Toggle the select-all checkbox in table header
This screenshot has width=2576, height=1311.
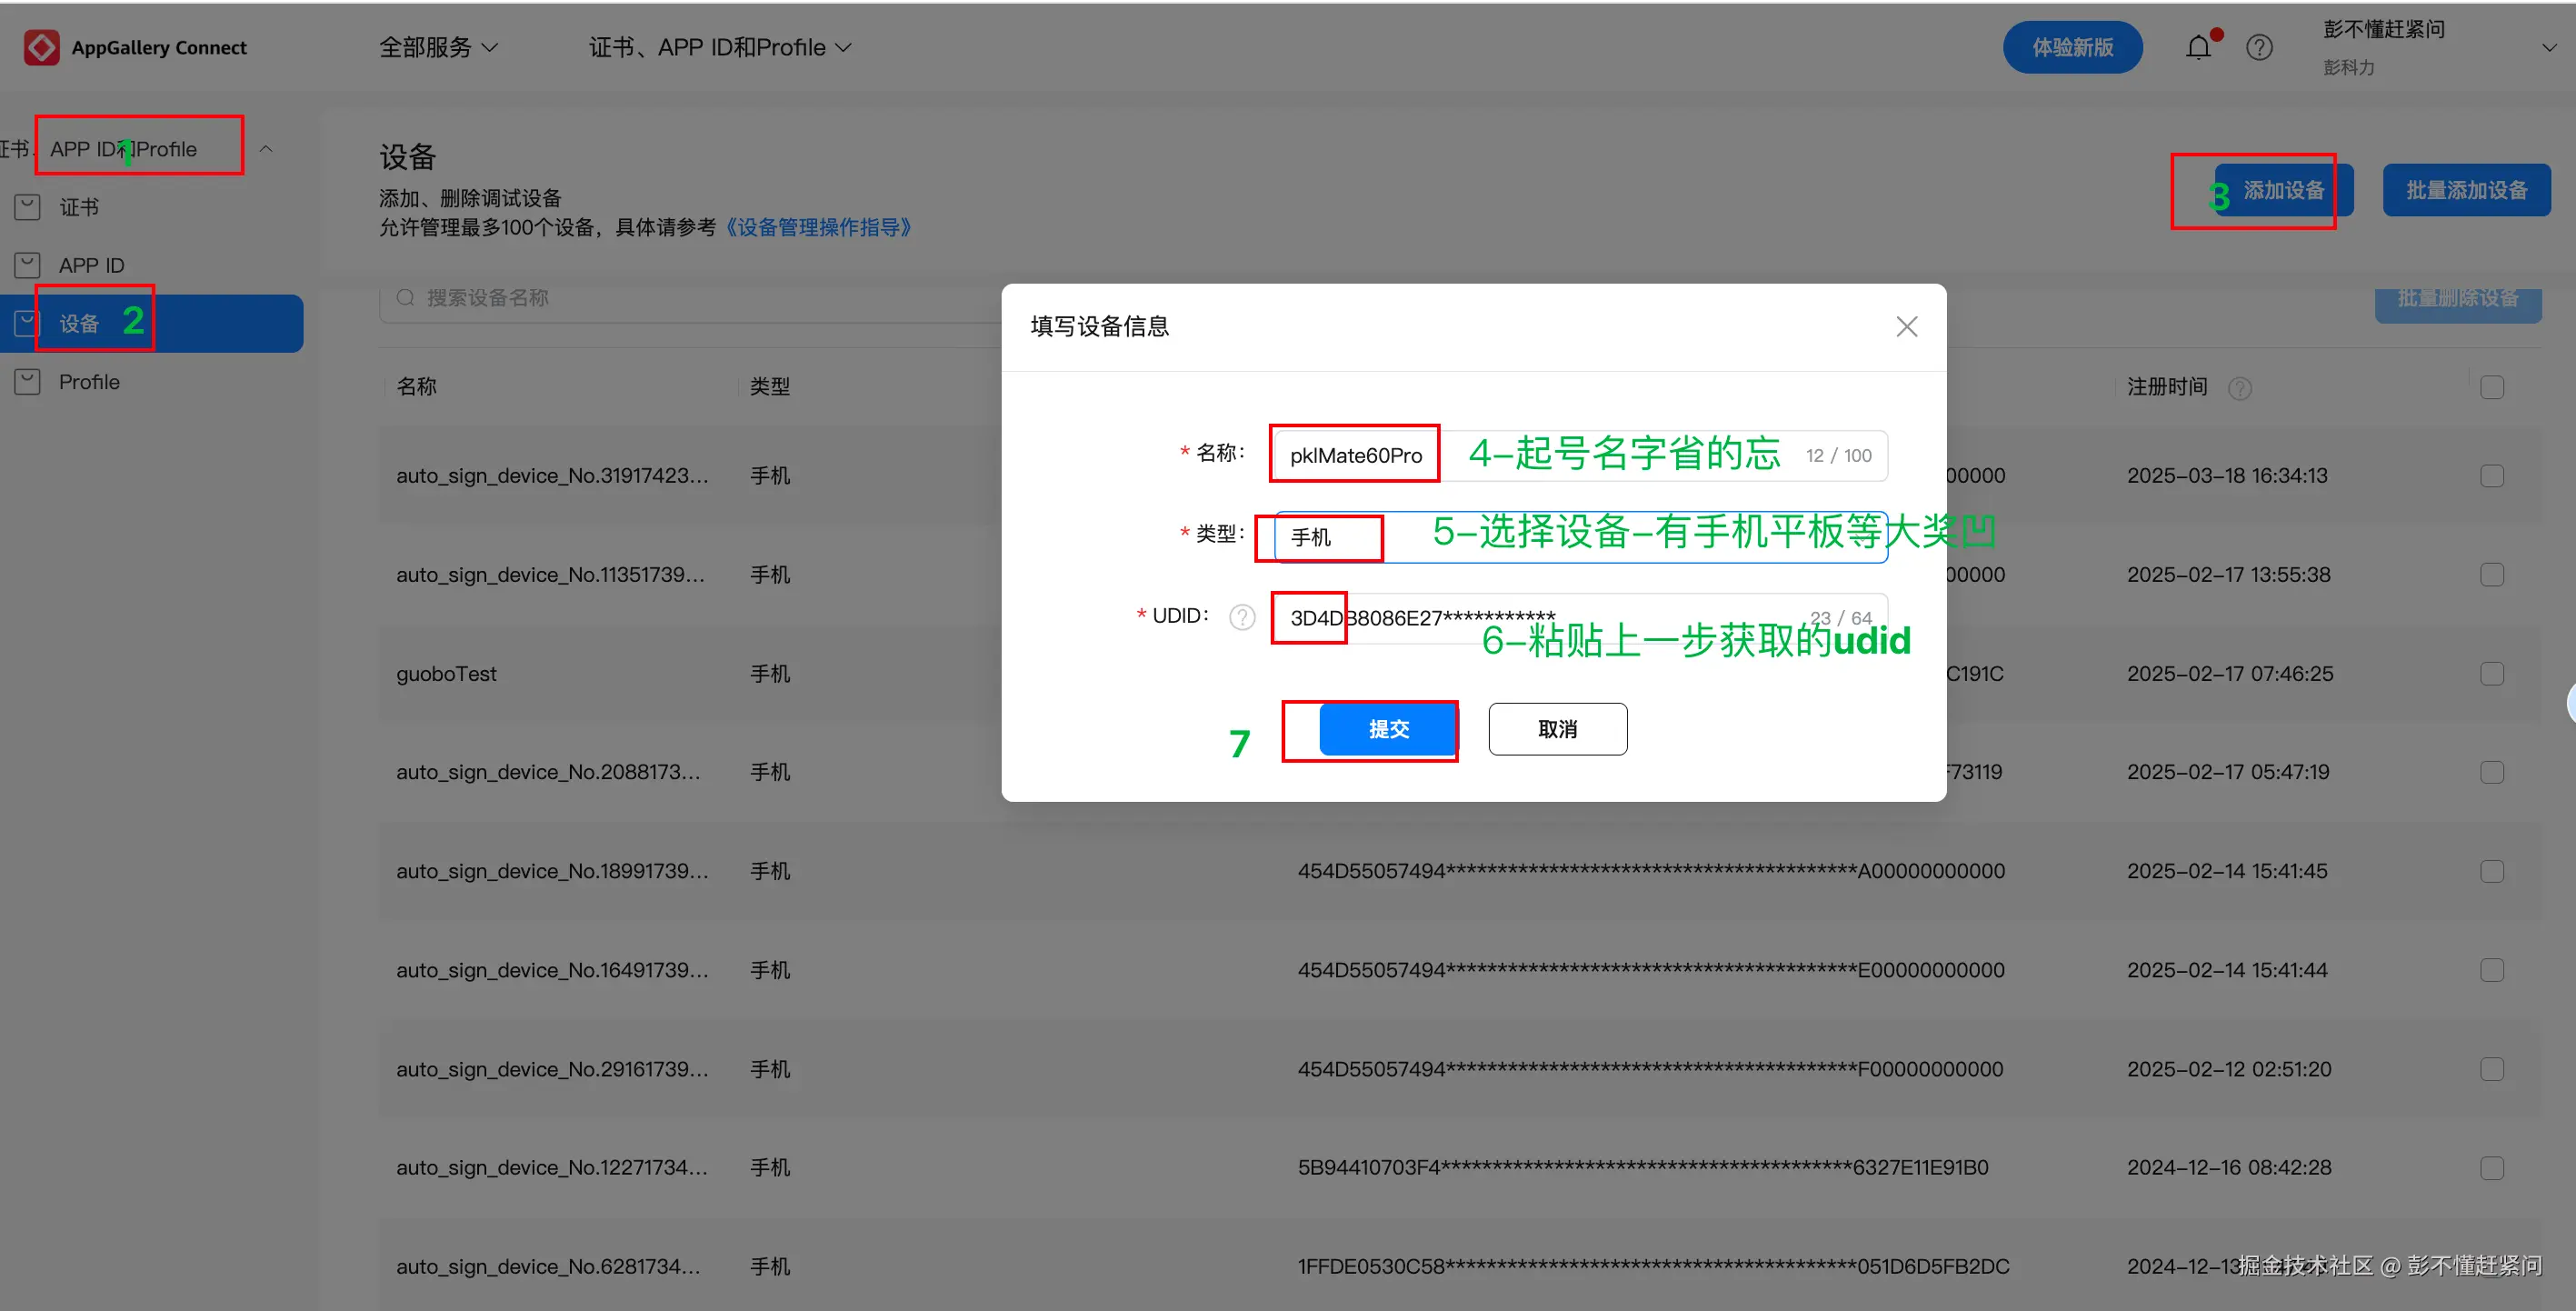[x=2491, y=387]
